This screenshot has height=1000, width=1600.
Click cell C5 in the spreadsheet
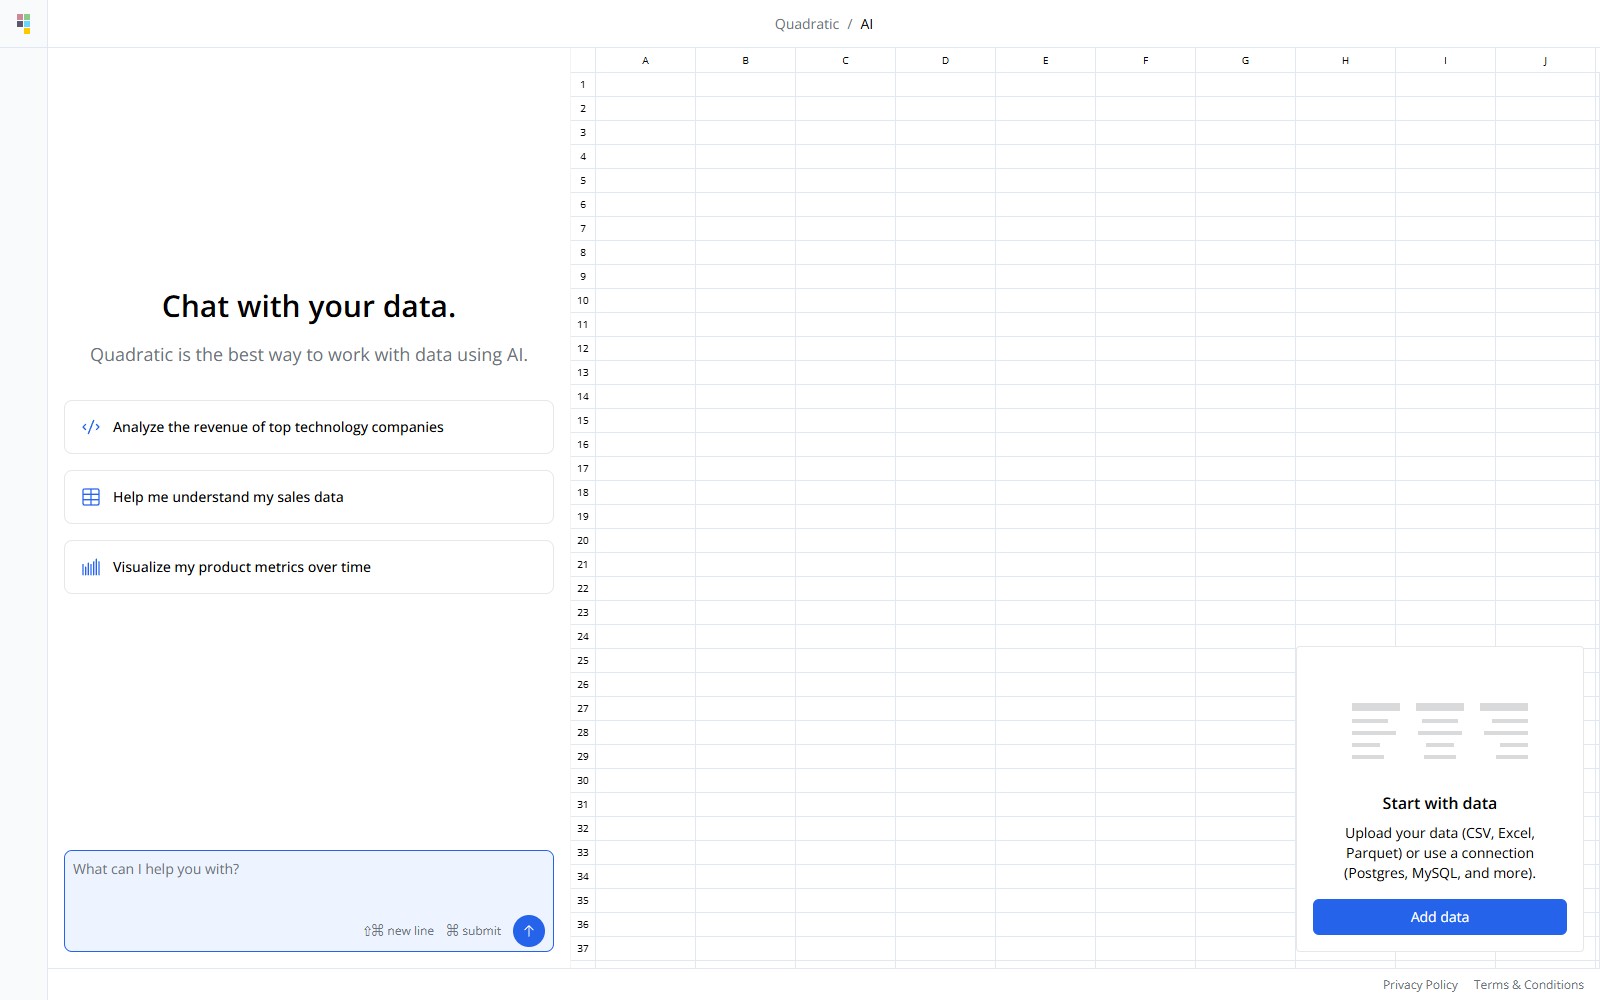click(846, 181)
